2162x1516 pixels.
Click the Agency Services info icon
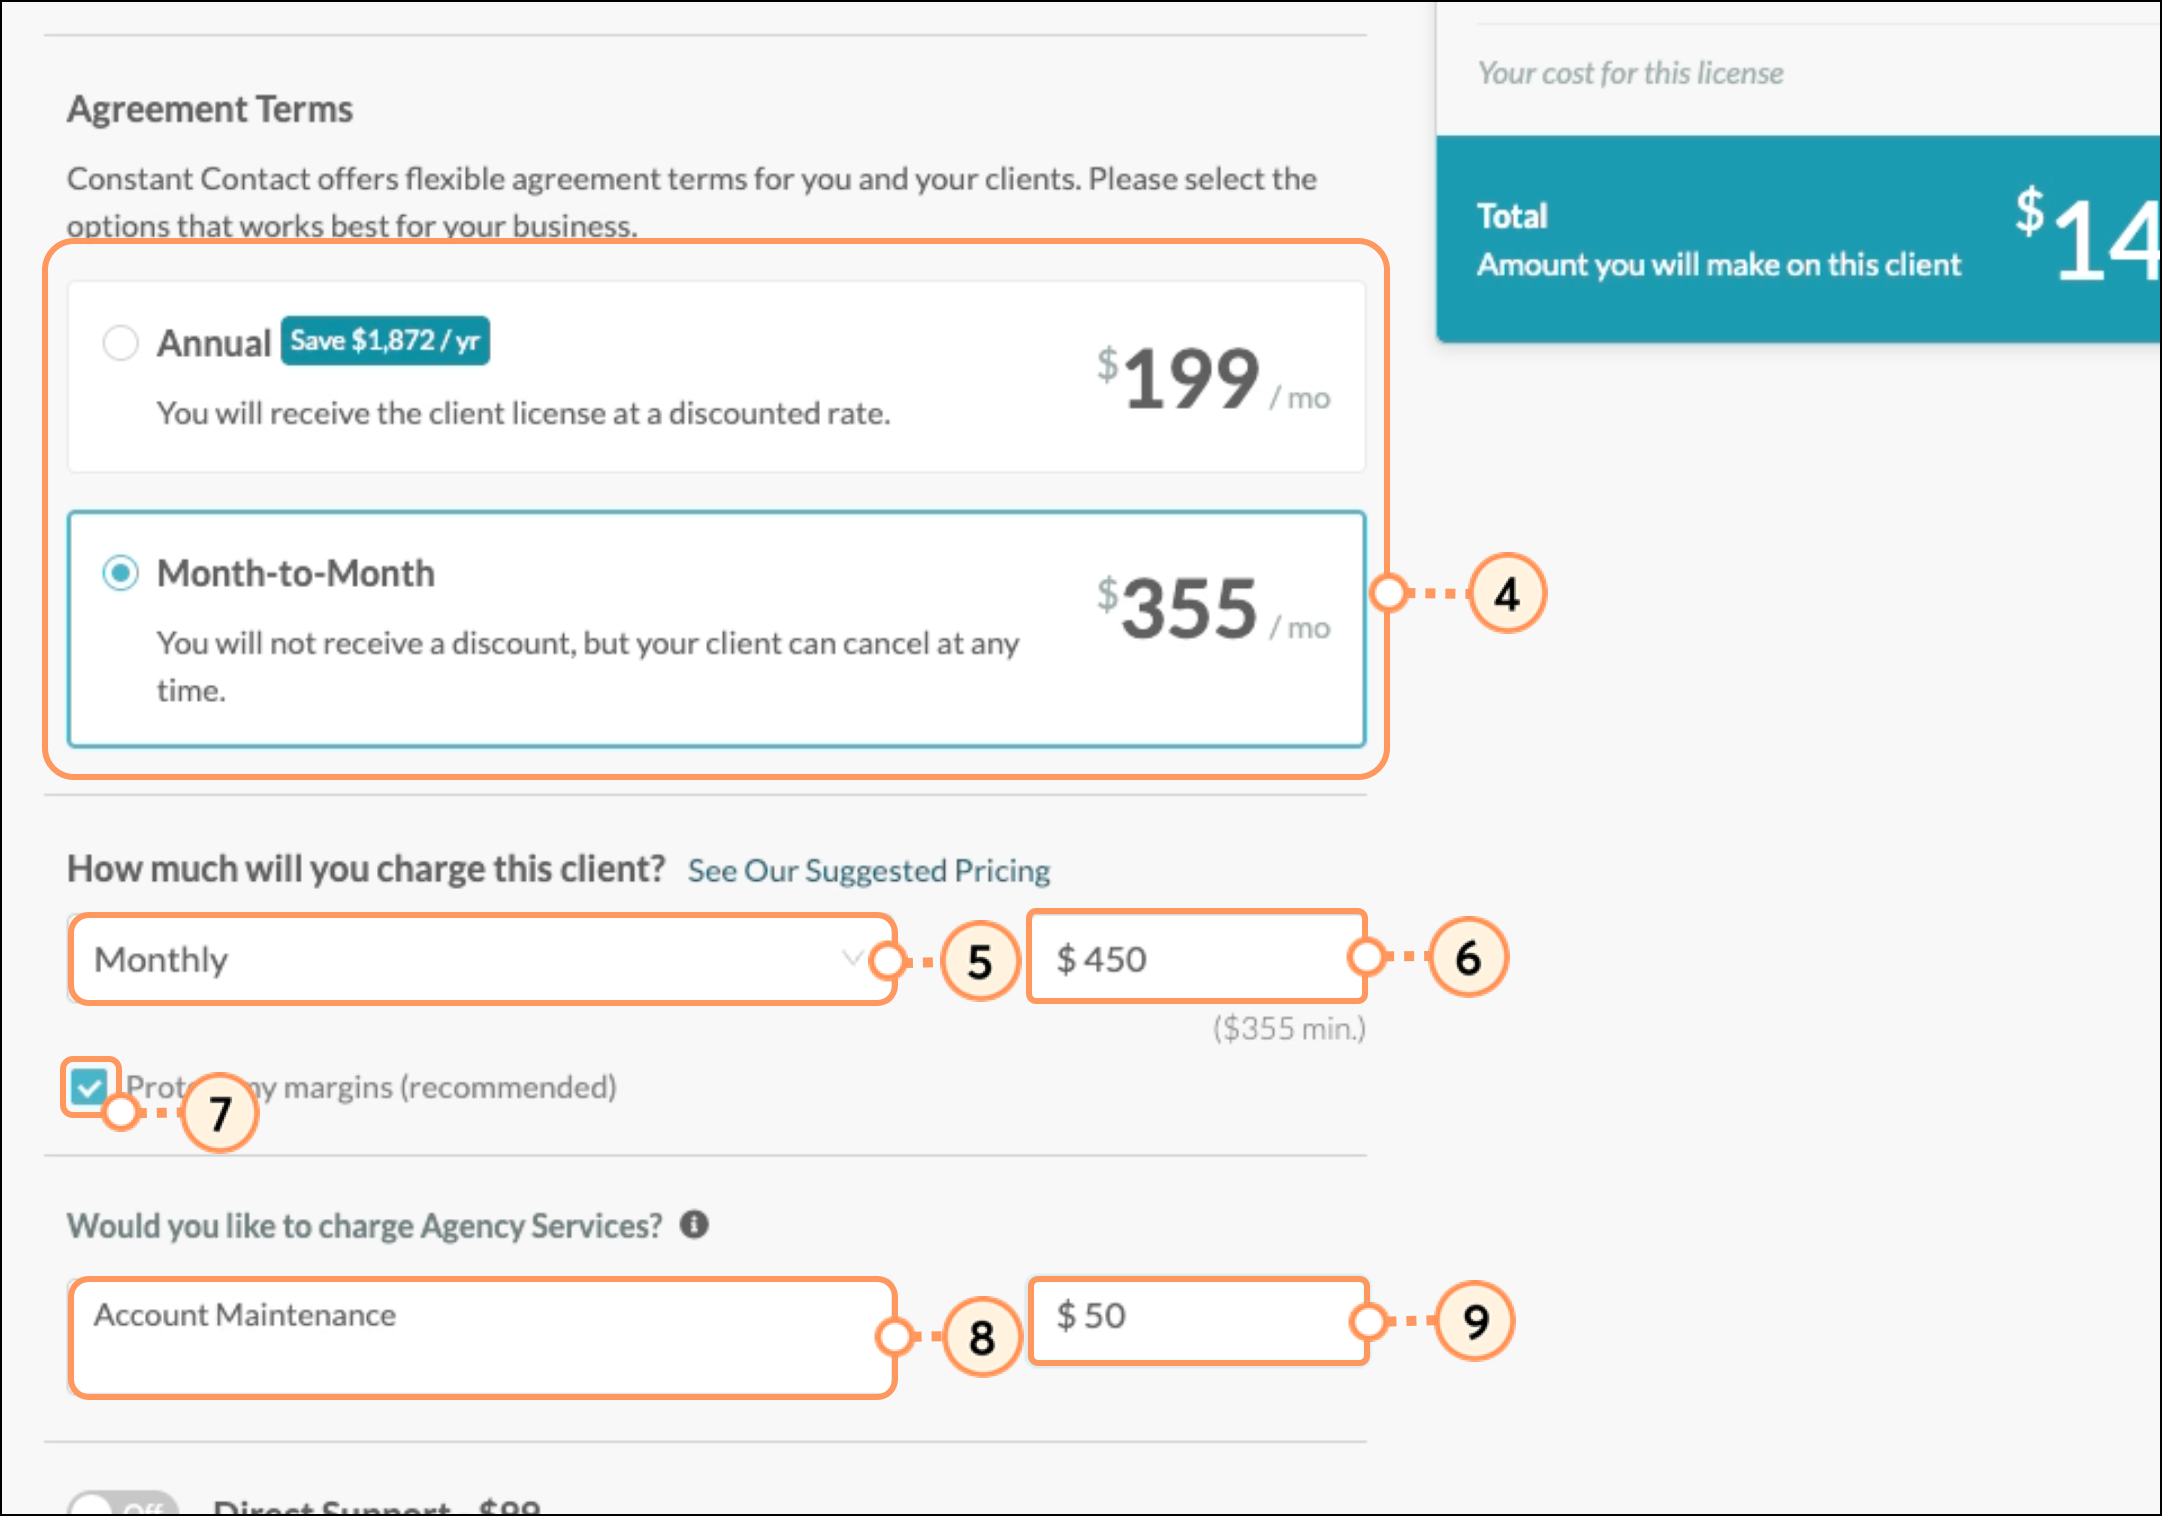point(694,1224)
